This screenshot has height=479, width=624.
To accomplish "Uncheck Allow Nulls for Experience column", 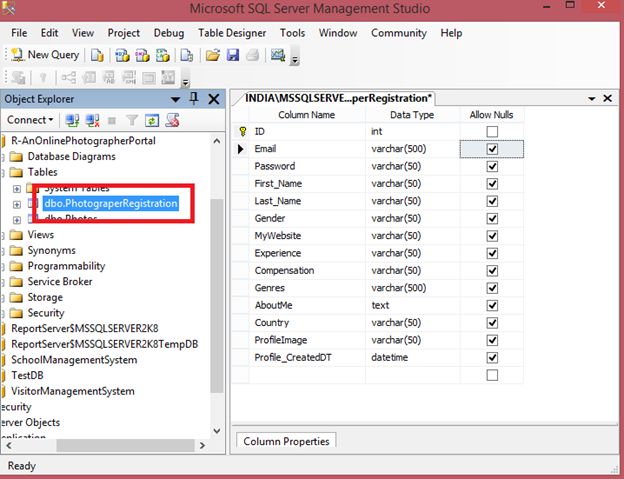I will (x=492, y=253).
